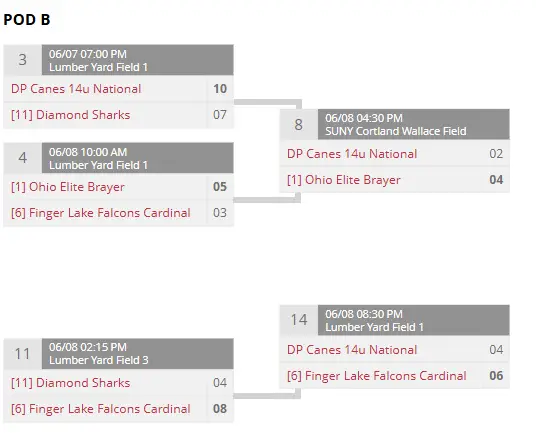This screenshot has height=433, width=536.
Task: Click the 06/08 08:30 PM game header
Action: click(414, 320)
